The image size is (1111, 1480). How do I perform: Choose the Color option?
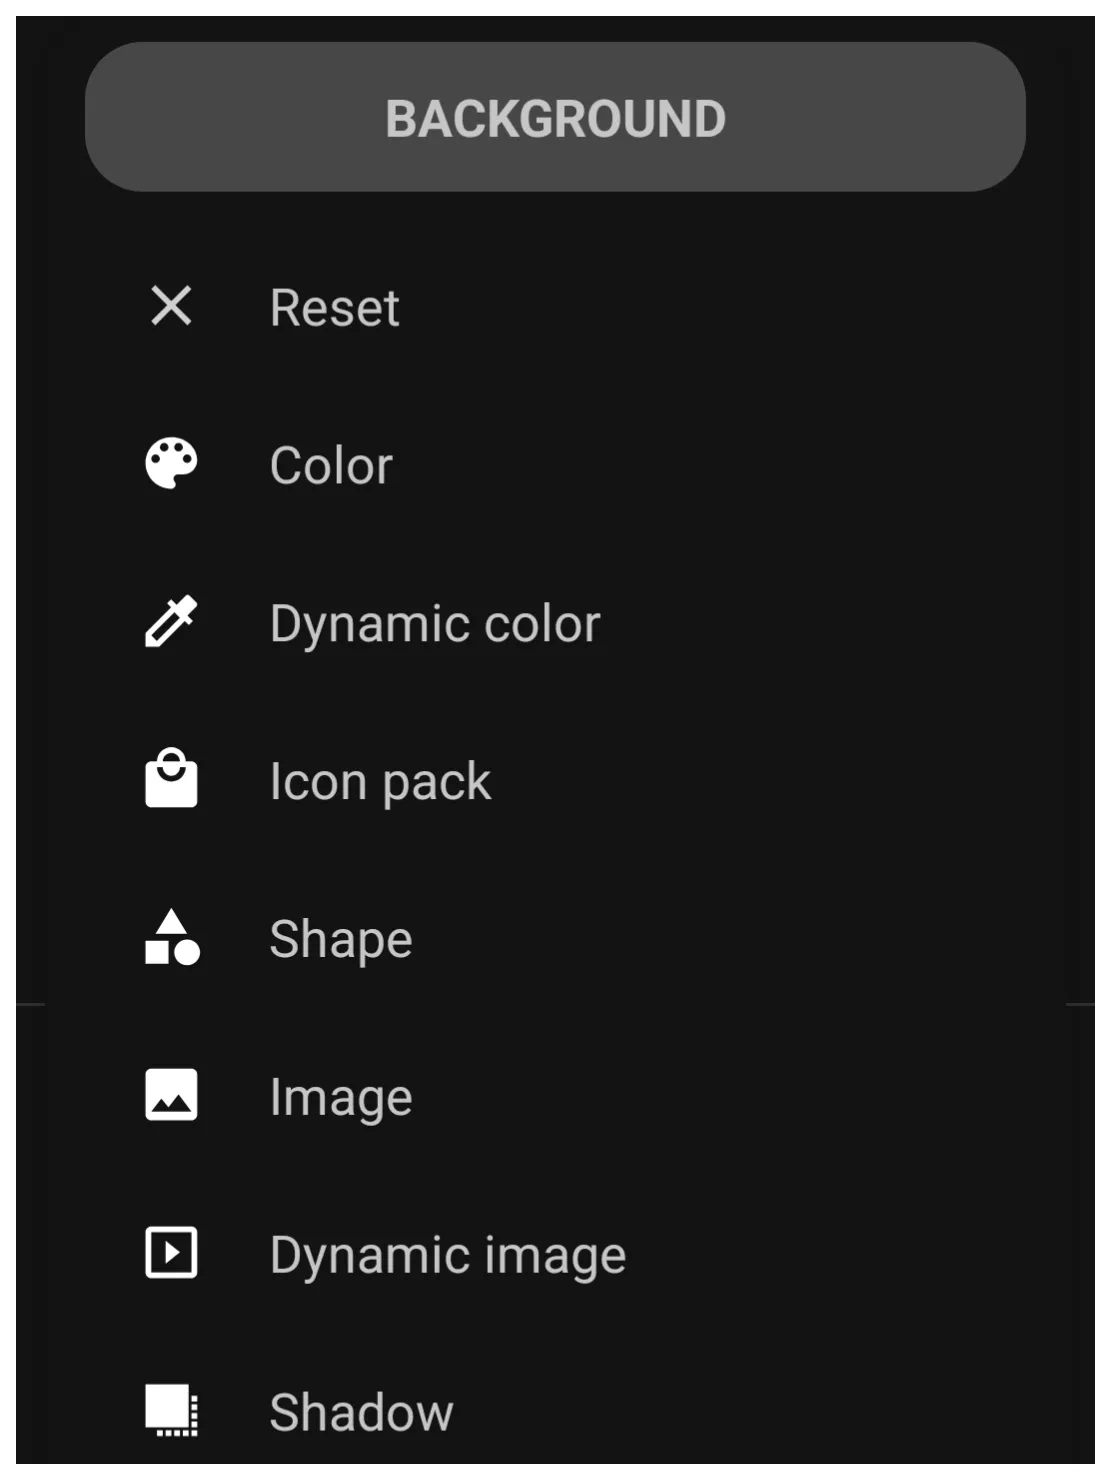click(555, 465)
